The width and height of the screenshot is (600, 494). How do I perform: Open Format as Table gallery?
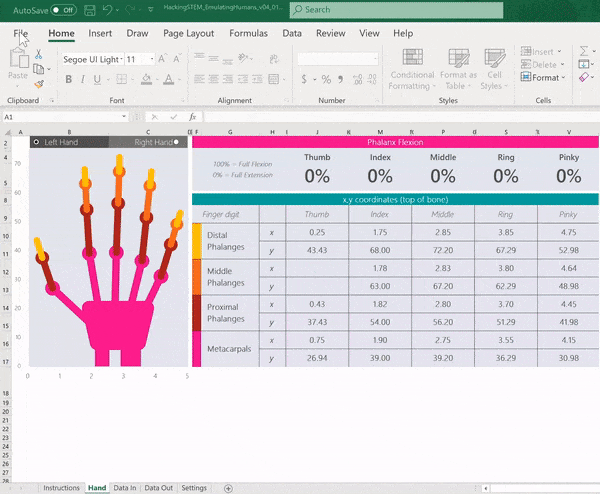tap(458, 70)
